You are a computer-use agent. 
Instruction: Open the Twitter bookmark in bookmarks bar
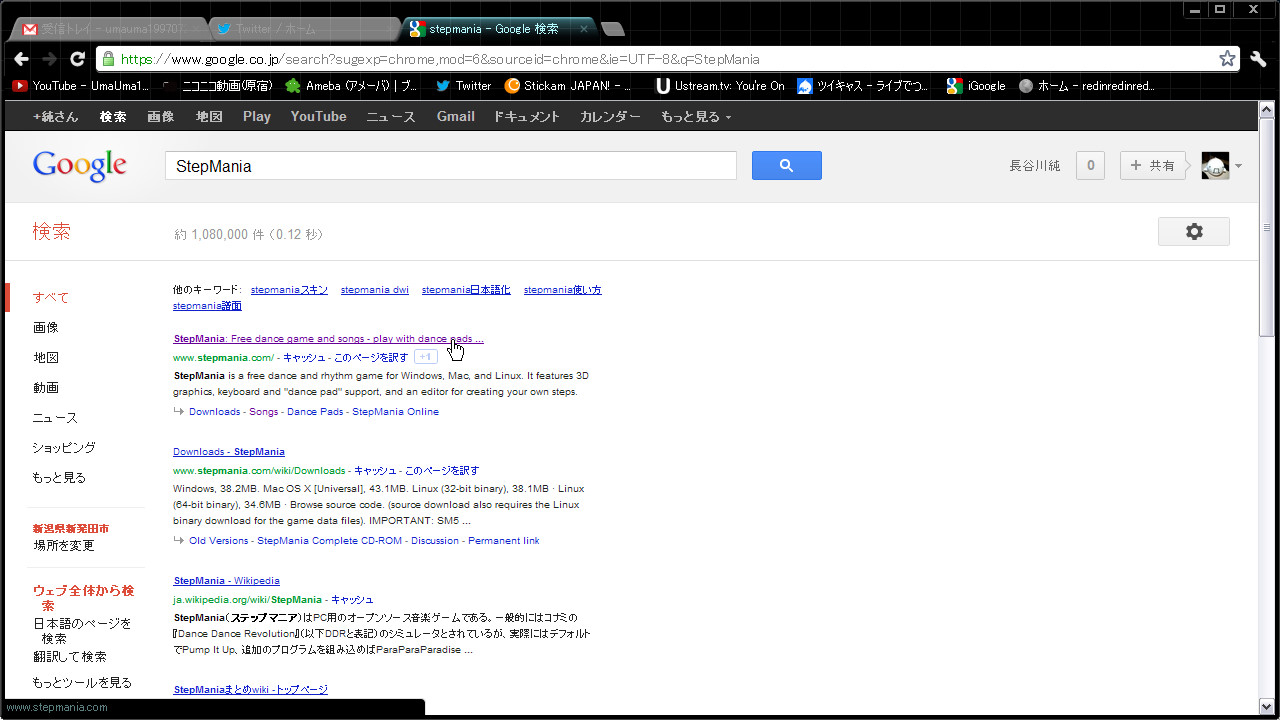[464, 86]
